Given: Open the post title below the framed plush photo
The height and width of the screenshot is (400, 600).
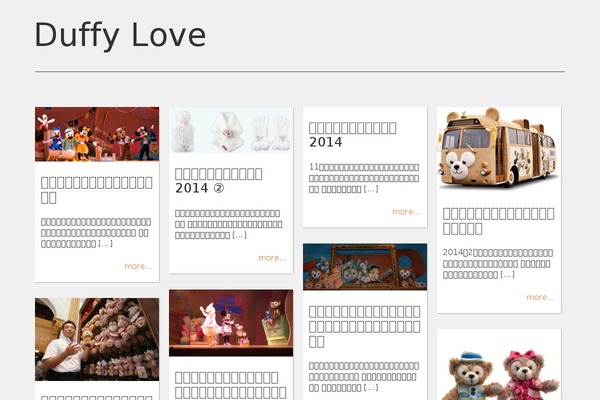Looking at the screenshot, I should [x=365, y=327].
